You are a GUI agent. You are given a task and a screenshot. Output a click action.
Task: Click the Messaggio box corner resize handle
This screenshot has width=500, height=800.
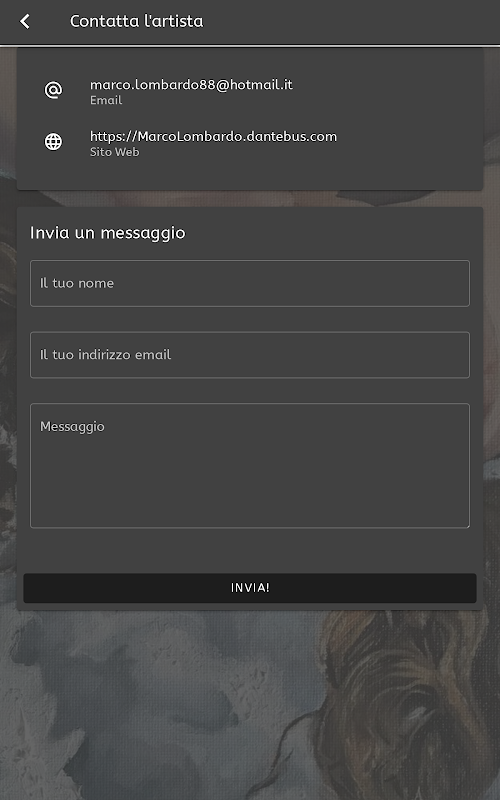(466, 524)
